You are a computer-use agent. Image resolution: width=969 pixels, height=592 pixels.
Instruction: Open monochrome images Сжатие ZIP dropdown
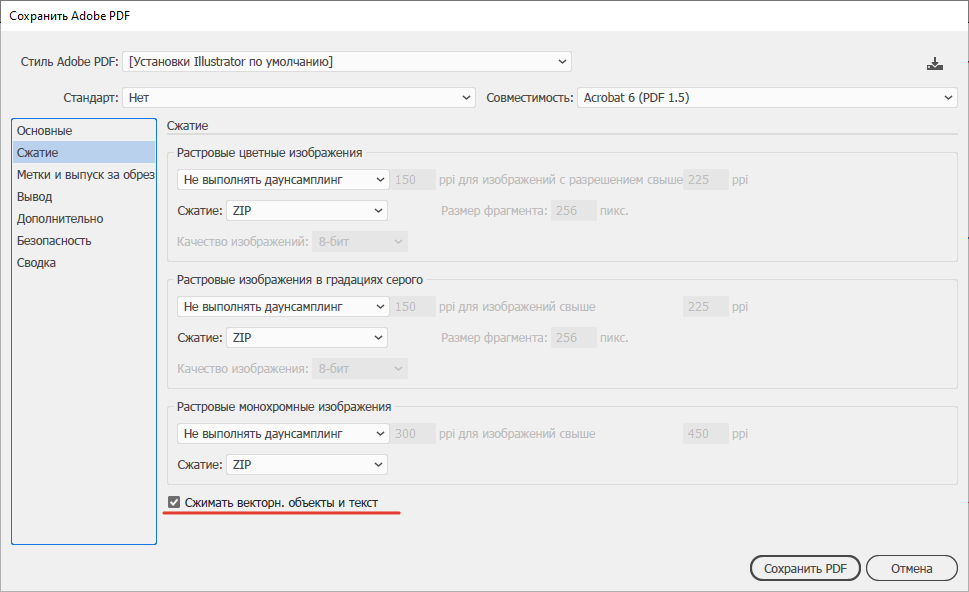[307, 465]
